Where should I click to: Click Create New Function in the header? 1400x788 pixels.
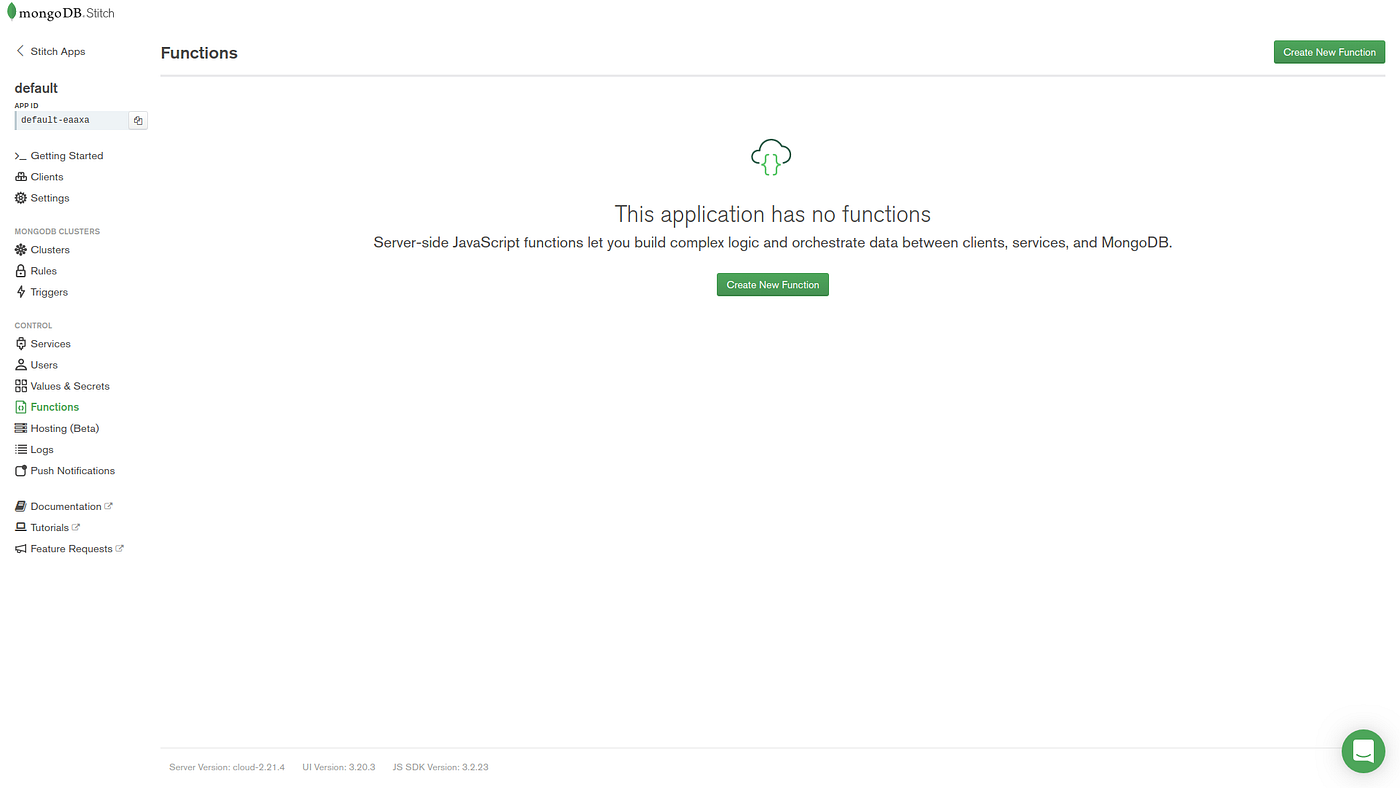[x=1329, y=51]
